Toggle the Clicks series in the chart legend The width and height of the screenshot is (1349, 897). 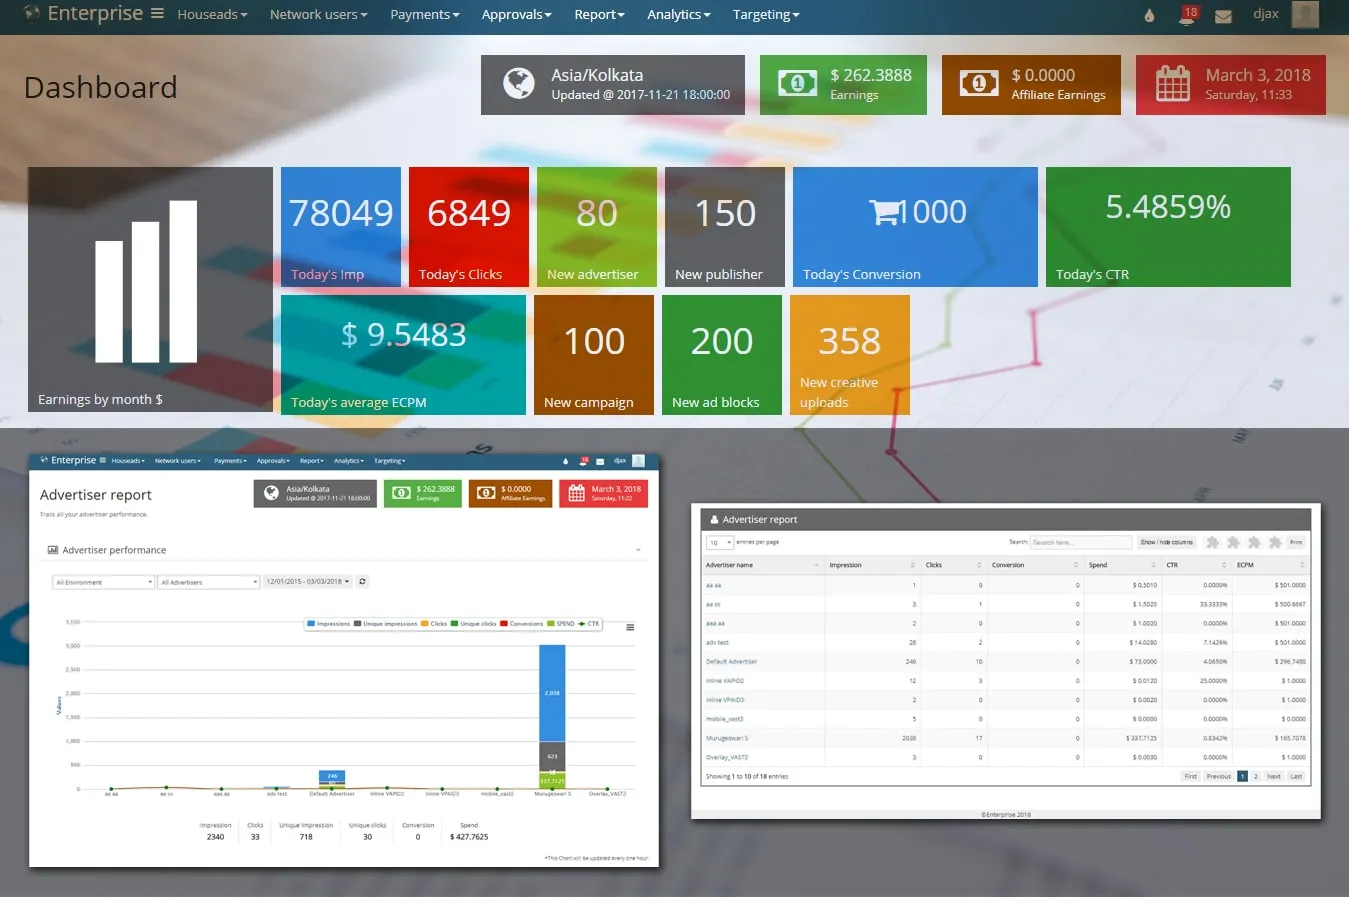(434, 624)
